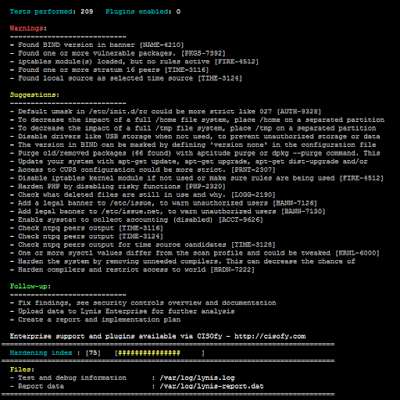The width and height of the screenshot is (400, 400).
Task: Click 'Upload data to Lynis Enterprise' line
Action: tap(122, 311)
